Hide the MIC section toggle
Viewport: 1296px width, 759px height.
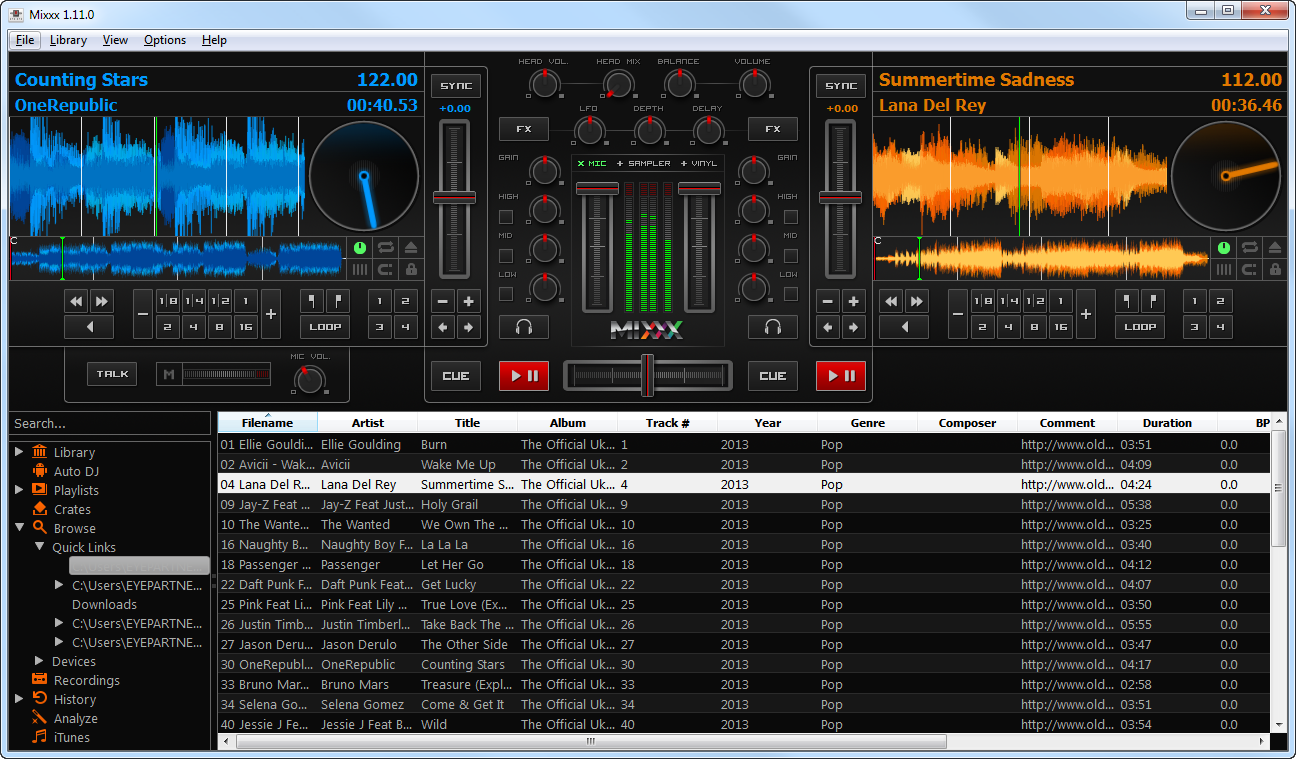[x=592, y=163]
